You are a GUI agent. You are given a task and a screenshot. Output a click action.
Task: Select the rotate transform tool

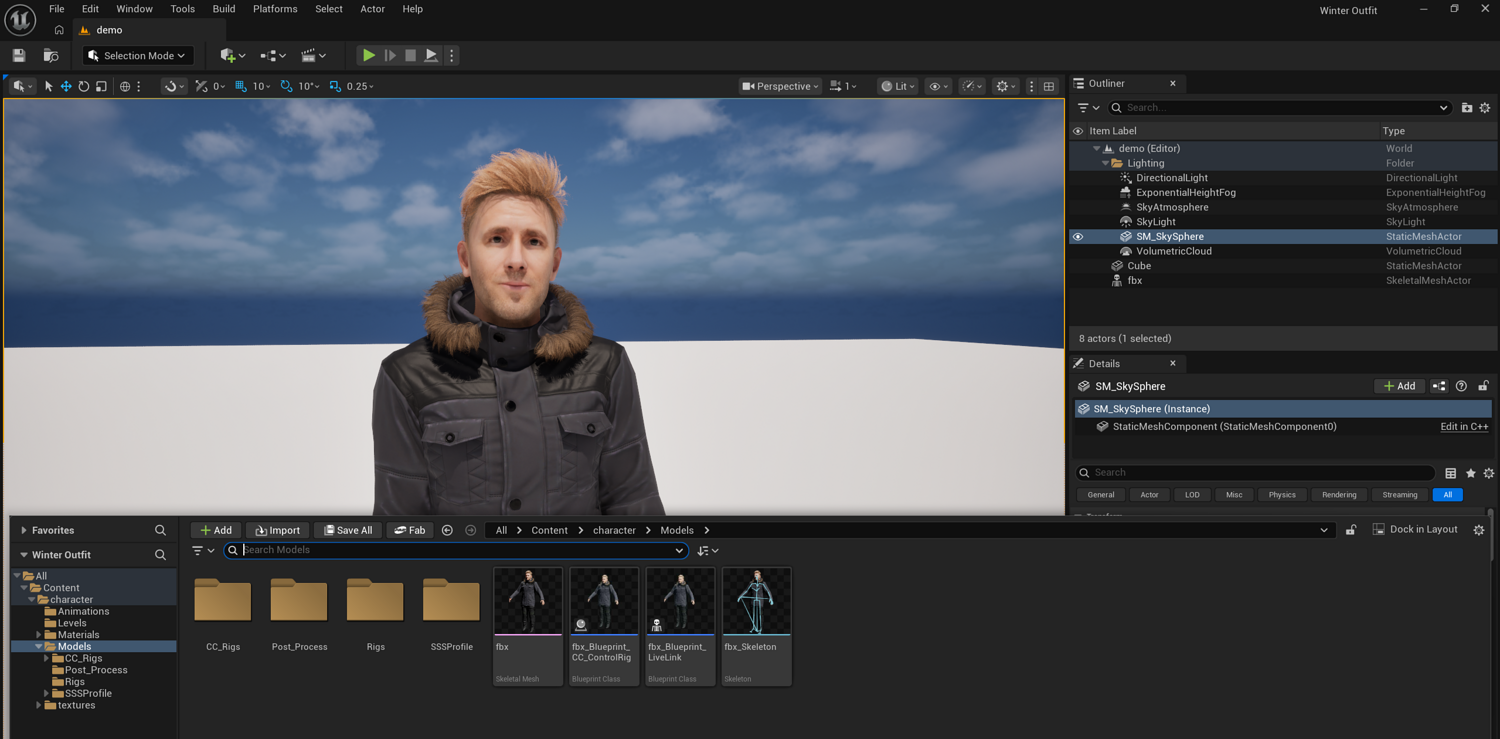[x=84, y=87]
